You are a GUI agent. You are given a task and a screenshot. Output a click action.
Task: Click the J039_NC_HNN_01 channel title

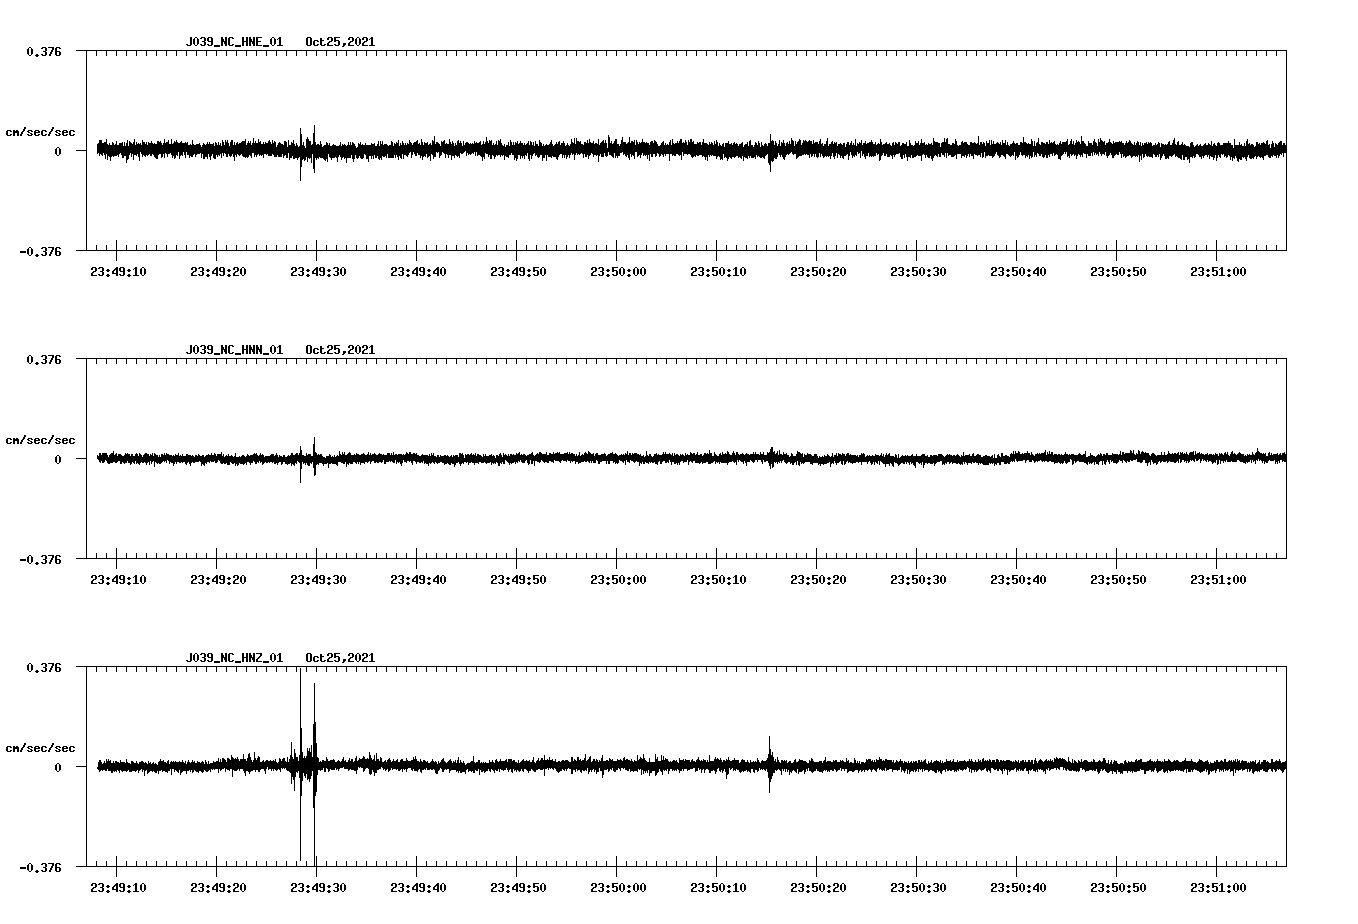[x=234, y=350]
